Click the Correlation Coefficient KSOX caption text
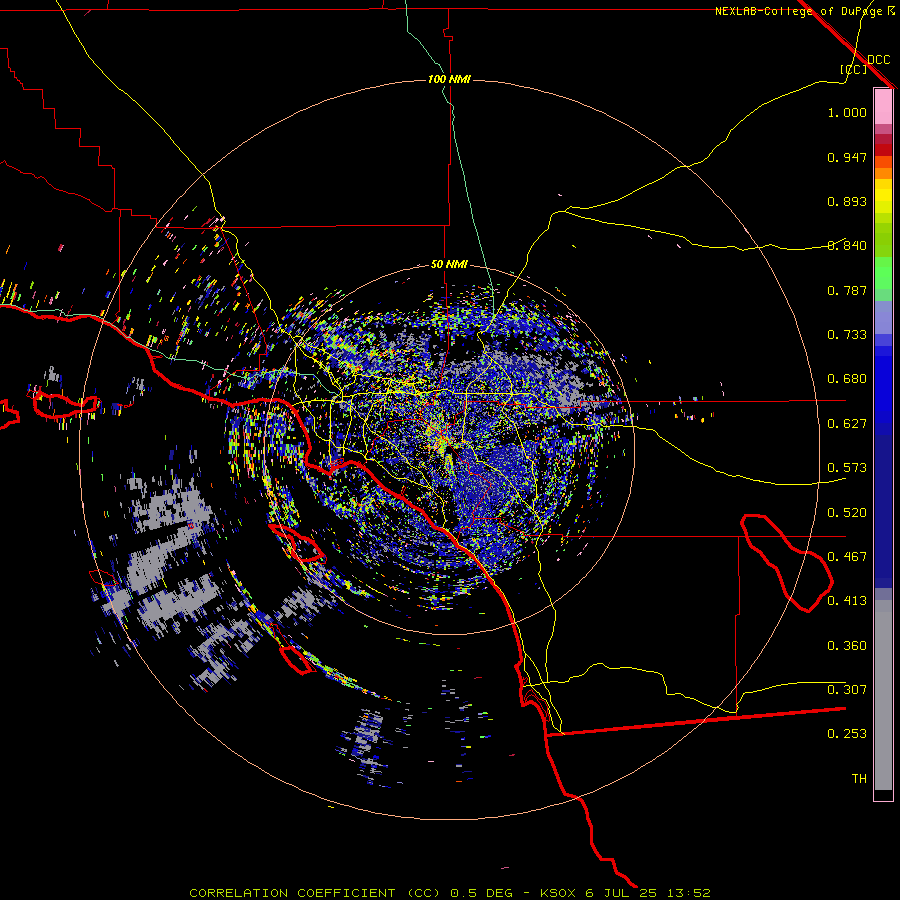Viewport: 900px width, 900px height. click(x=449, y=893)
